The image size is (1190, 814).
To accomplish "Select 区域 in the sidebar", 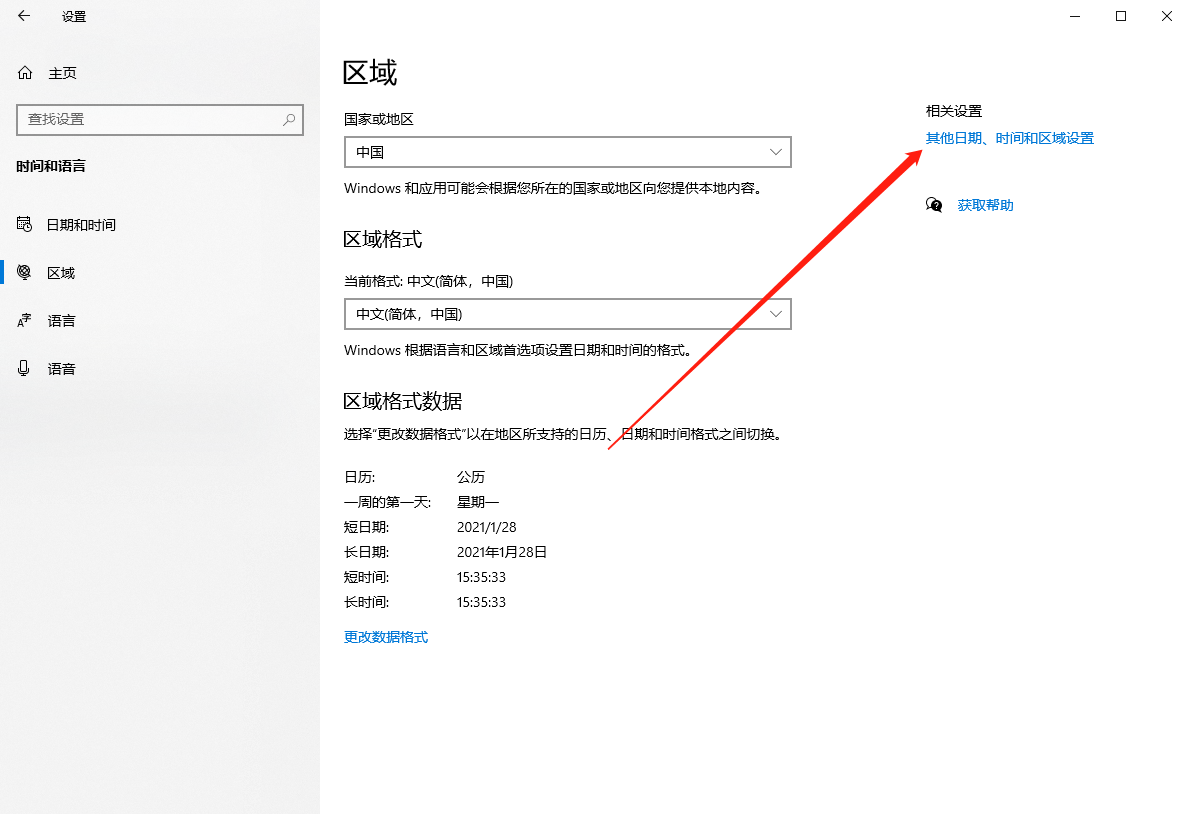I will point(61,272).
